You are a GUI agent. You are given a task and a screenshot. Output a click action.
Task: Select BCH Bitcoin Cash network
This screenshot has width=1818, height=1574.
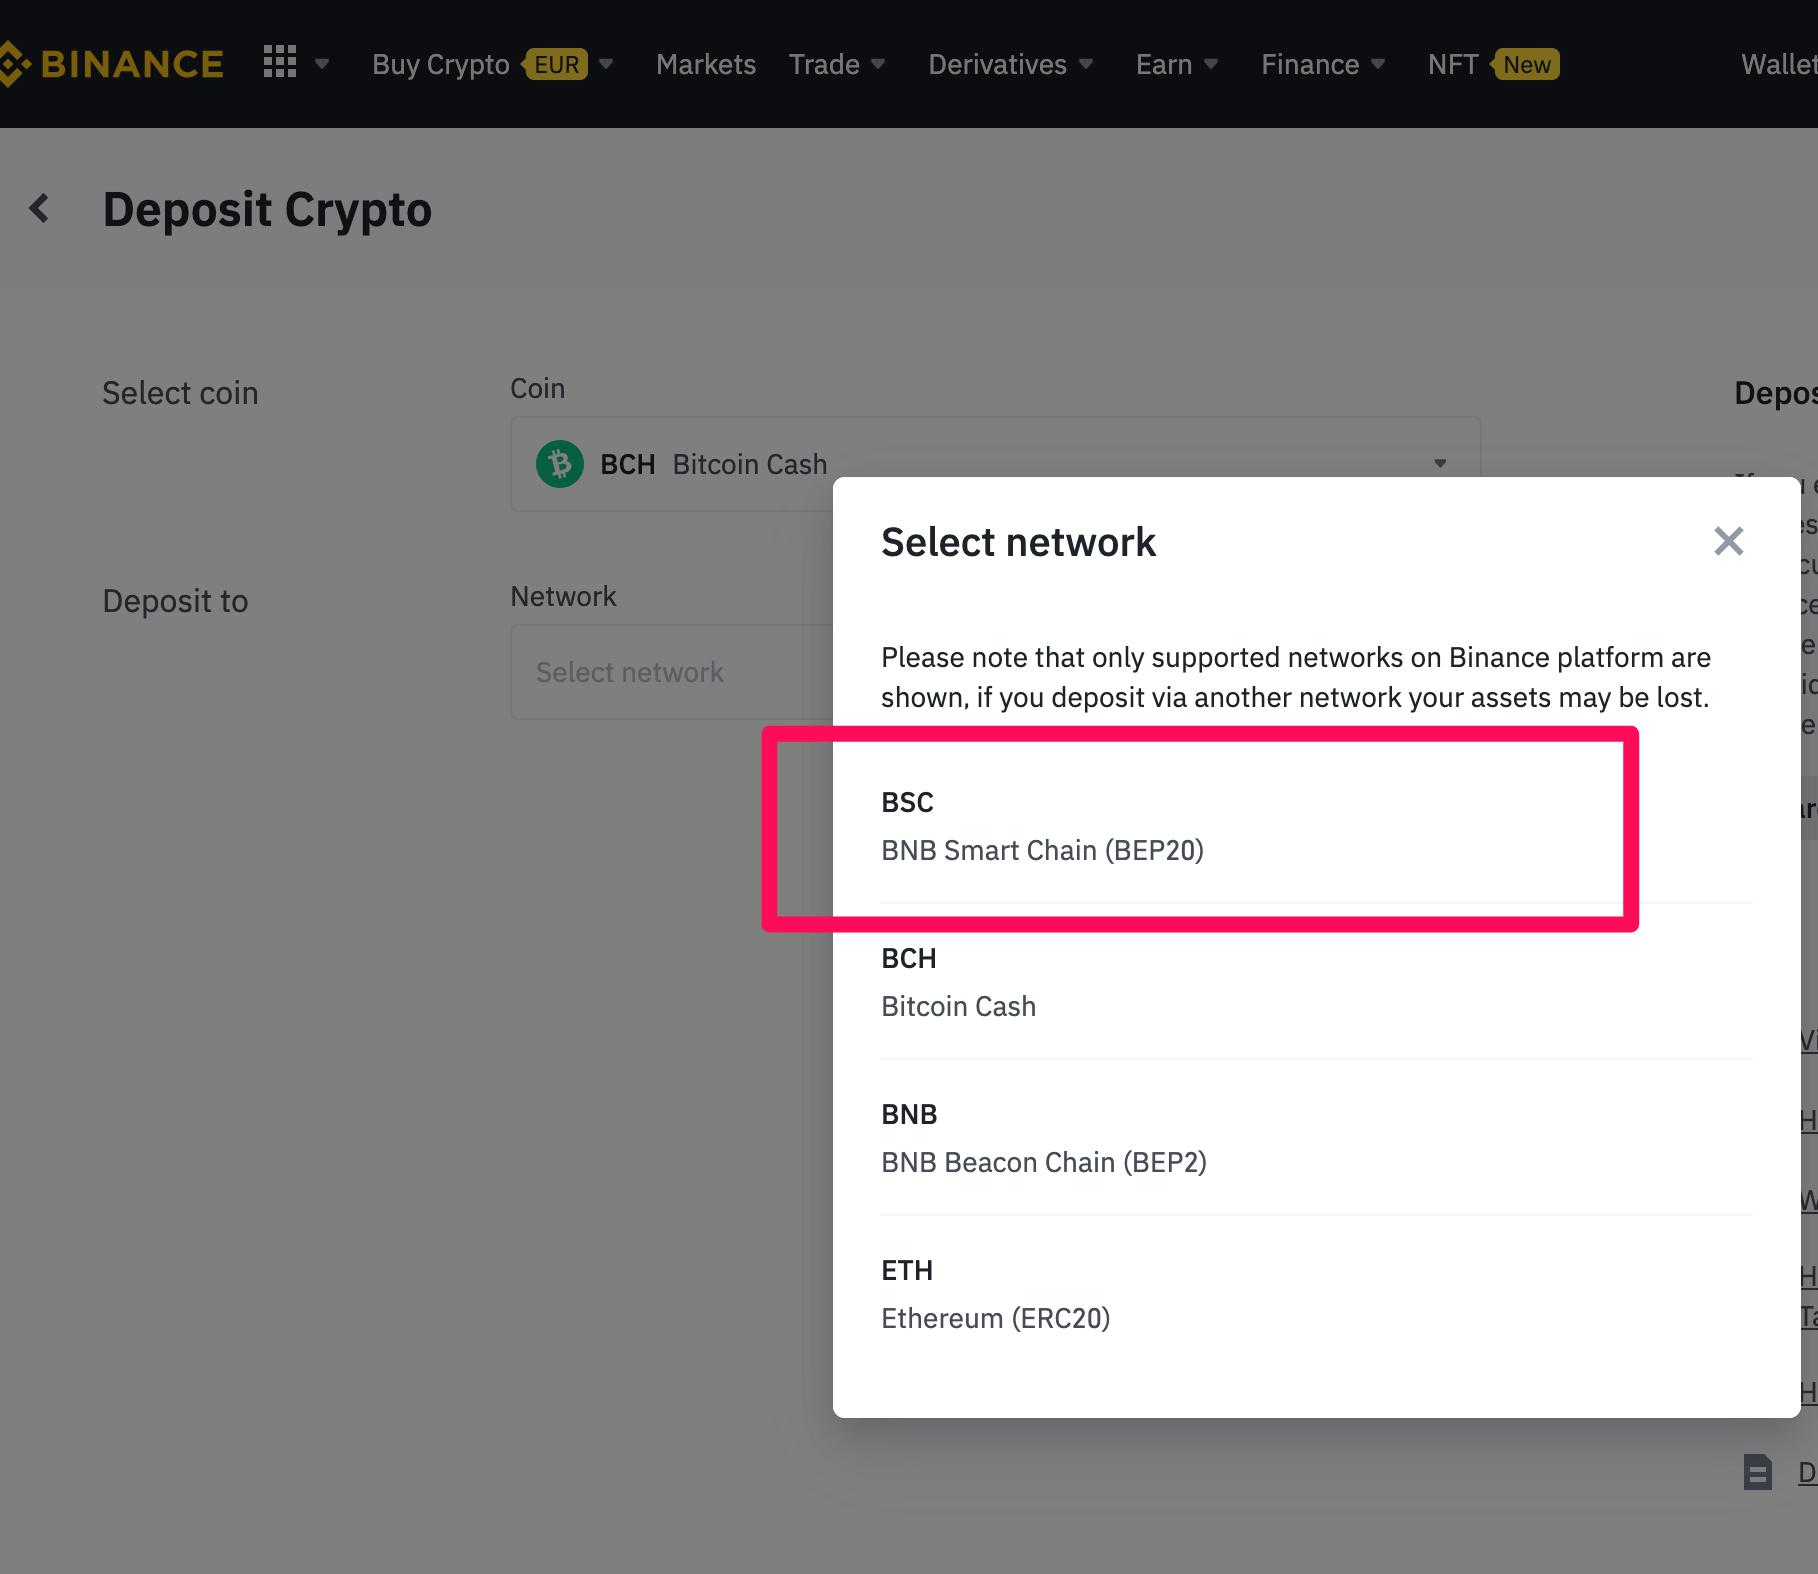1316,982
